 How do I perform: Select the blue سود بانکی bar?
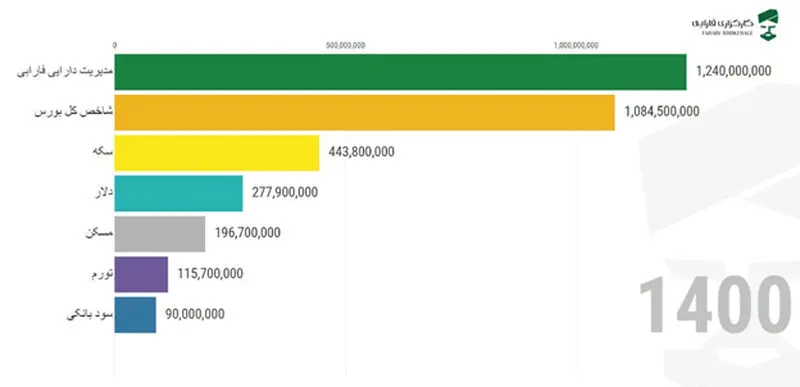click(135, 315)
